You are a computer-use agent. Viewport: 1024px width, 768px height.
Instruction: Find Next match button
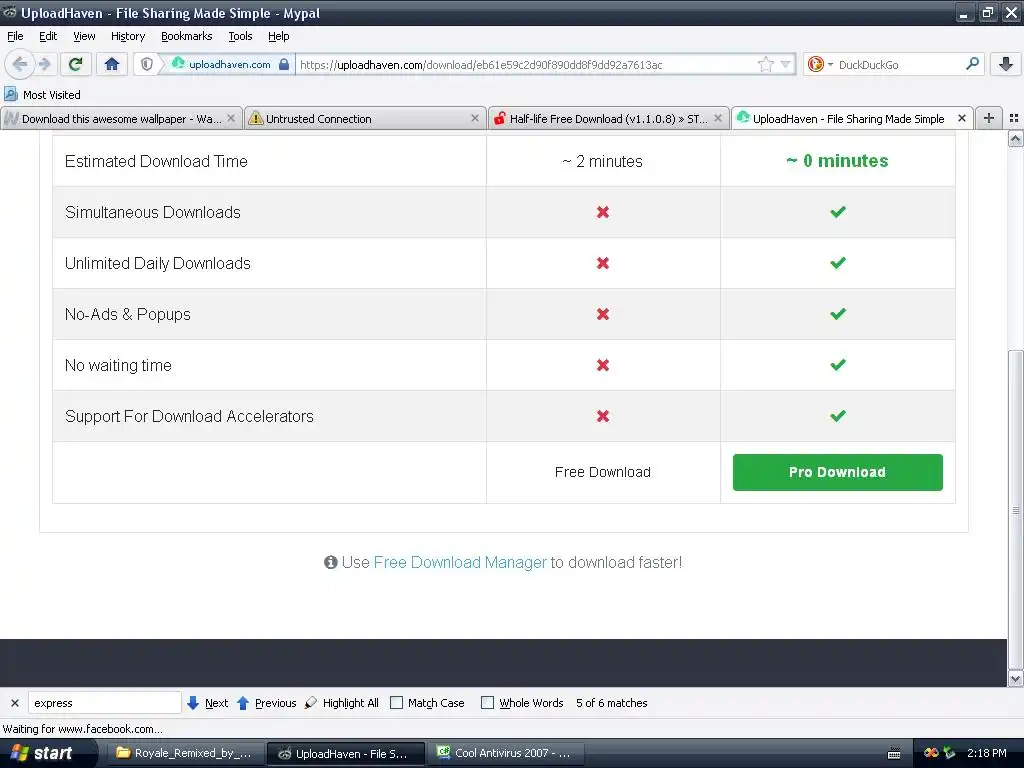pyautogui.click(x=208, y=703)
